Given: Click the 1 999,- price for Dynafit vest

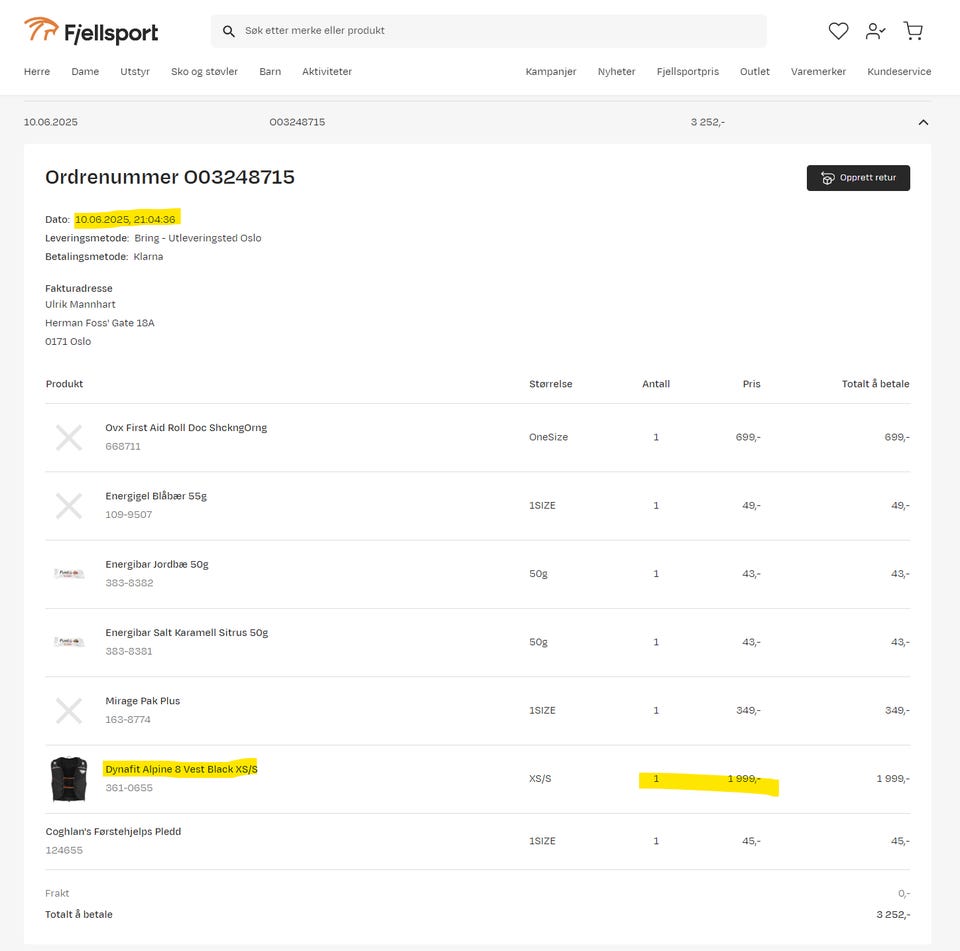Looking at the screenshot, I should tap(744, 779).
